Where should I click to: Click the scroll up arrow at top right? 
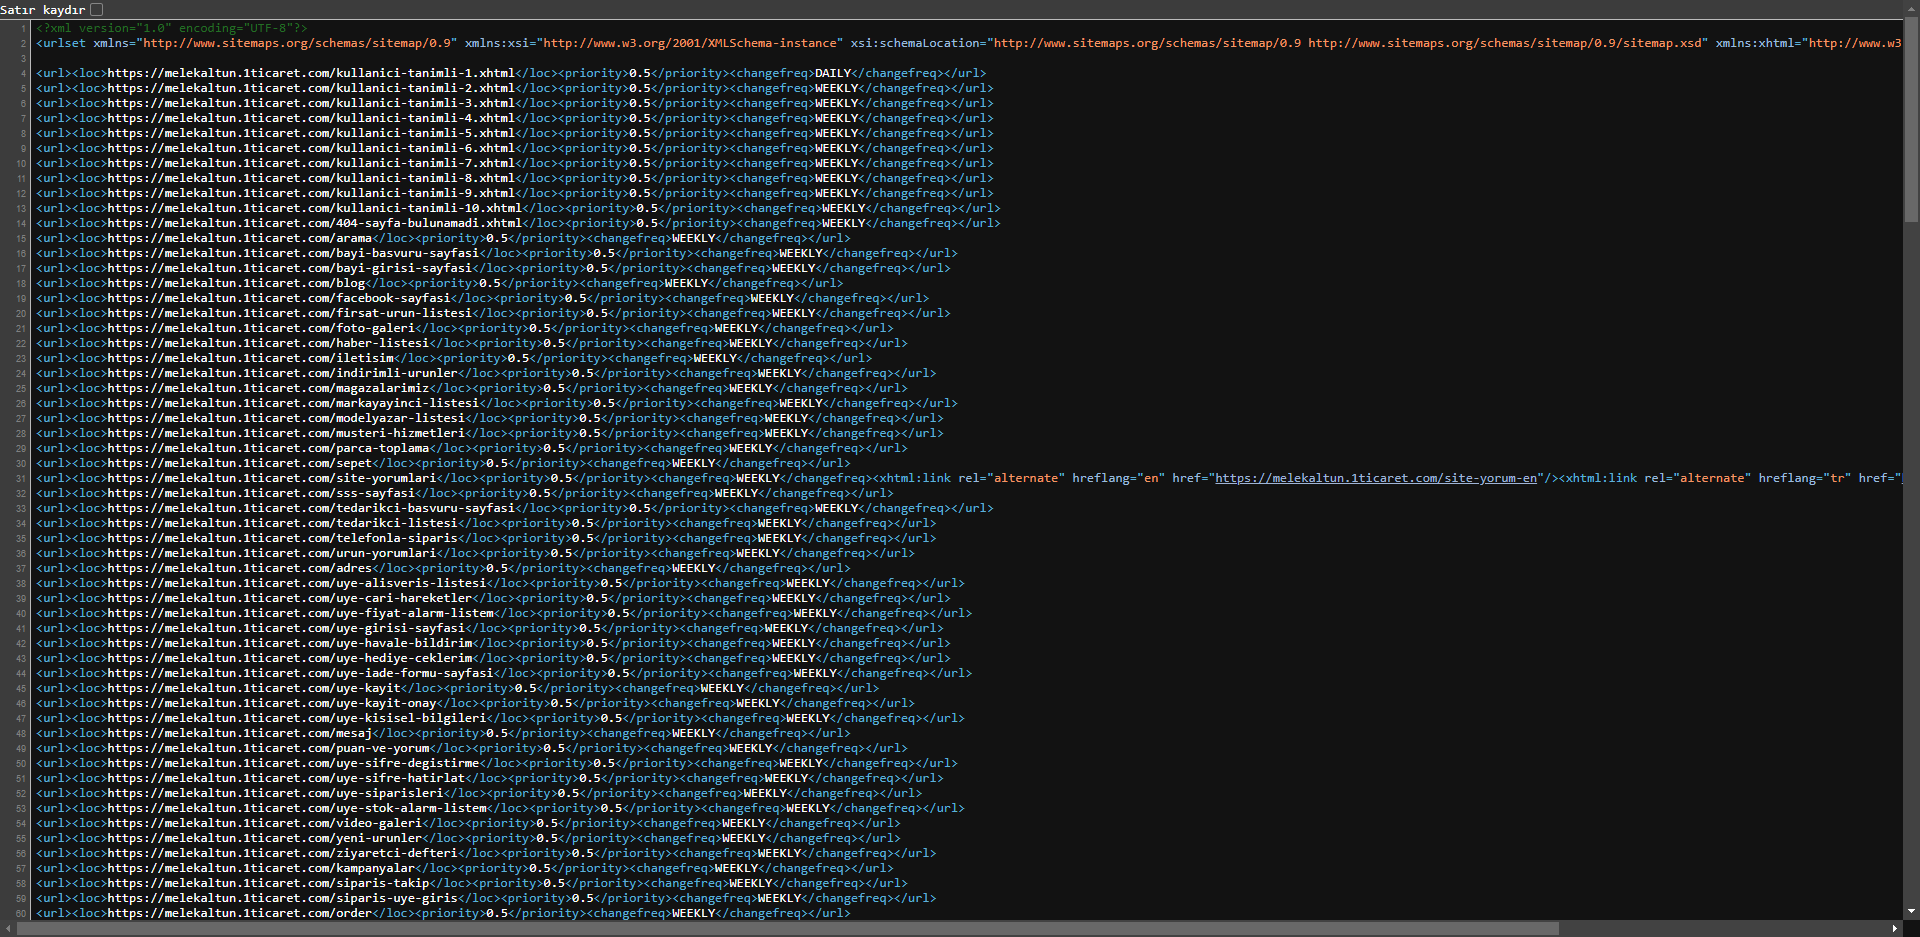coord(1911,7)
